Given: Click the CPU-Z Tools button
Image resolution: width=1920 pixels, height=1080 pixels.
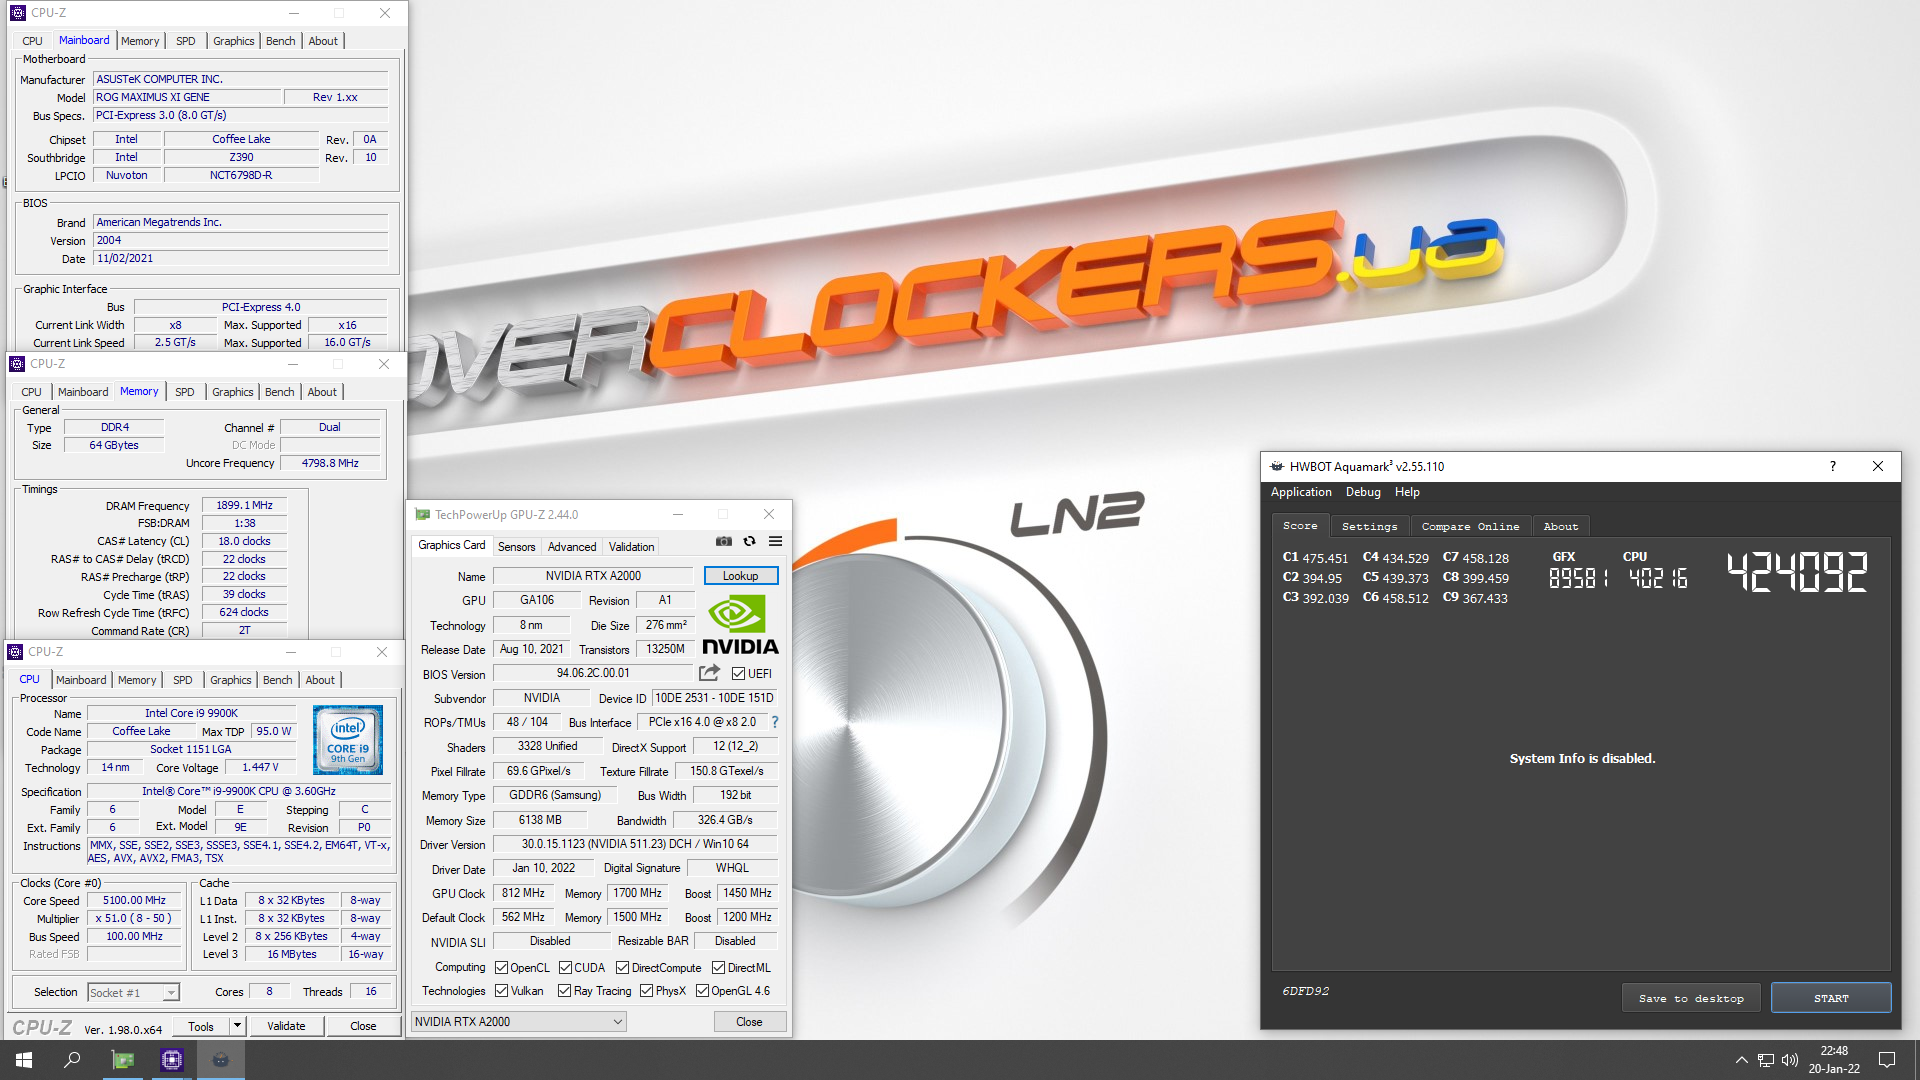Looking at the screenshot, I should coord(201,1026).
